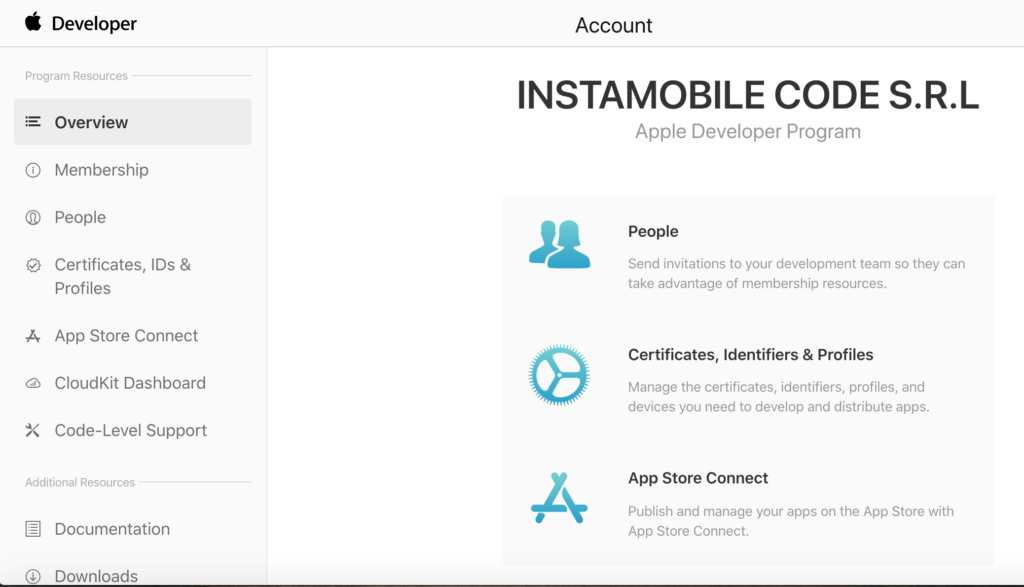Click the Membership info icon
Viewport: 1024px width, 587px height.
33,170
